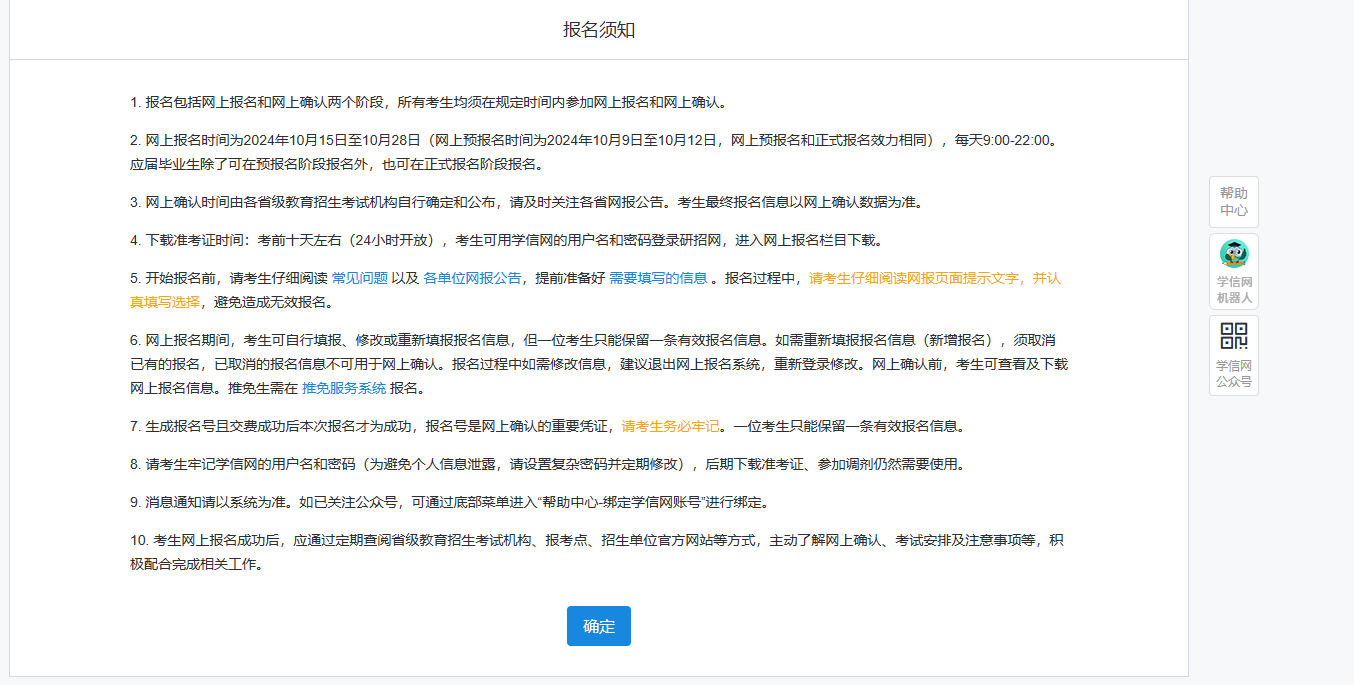Show the WeChat official account QR code
1354x685 pixels.
pyautogui.click(x=1233, y=355)
